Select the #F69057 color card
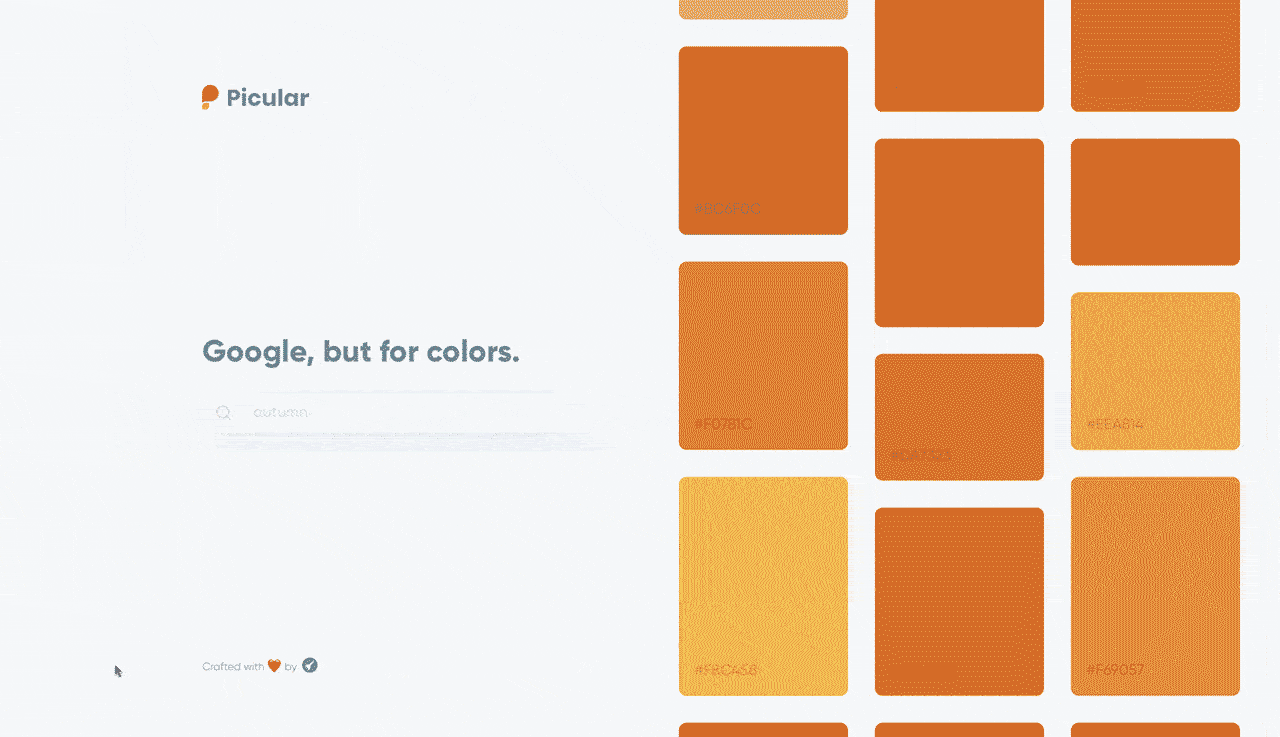1280x737 pixels. click(x=1155, y=585)
